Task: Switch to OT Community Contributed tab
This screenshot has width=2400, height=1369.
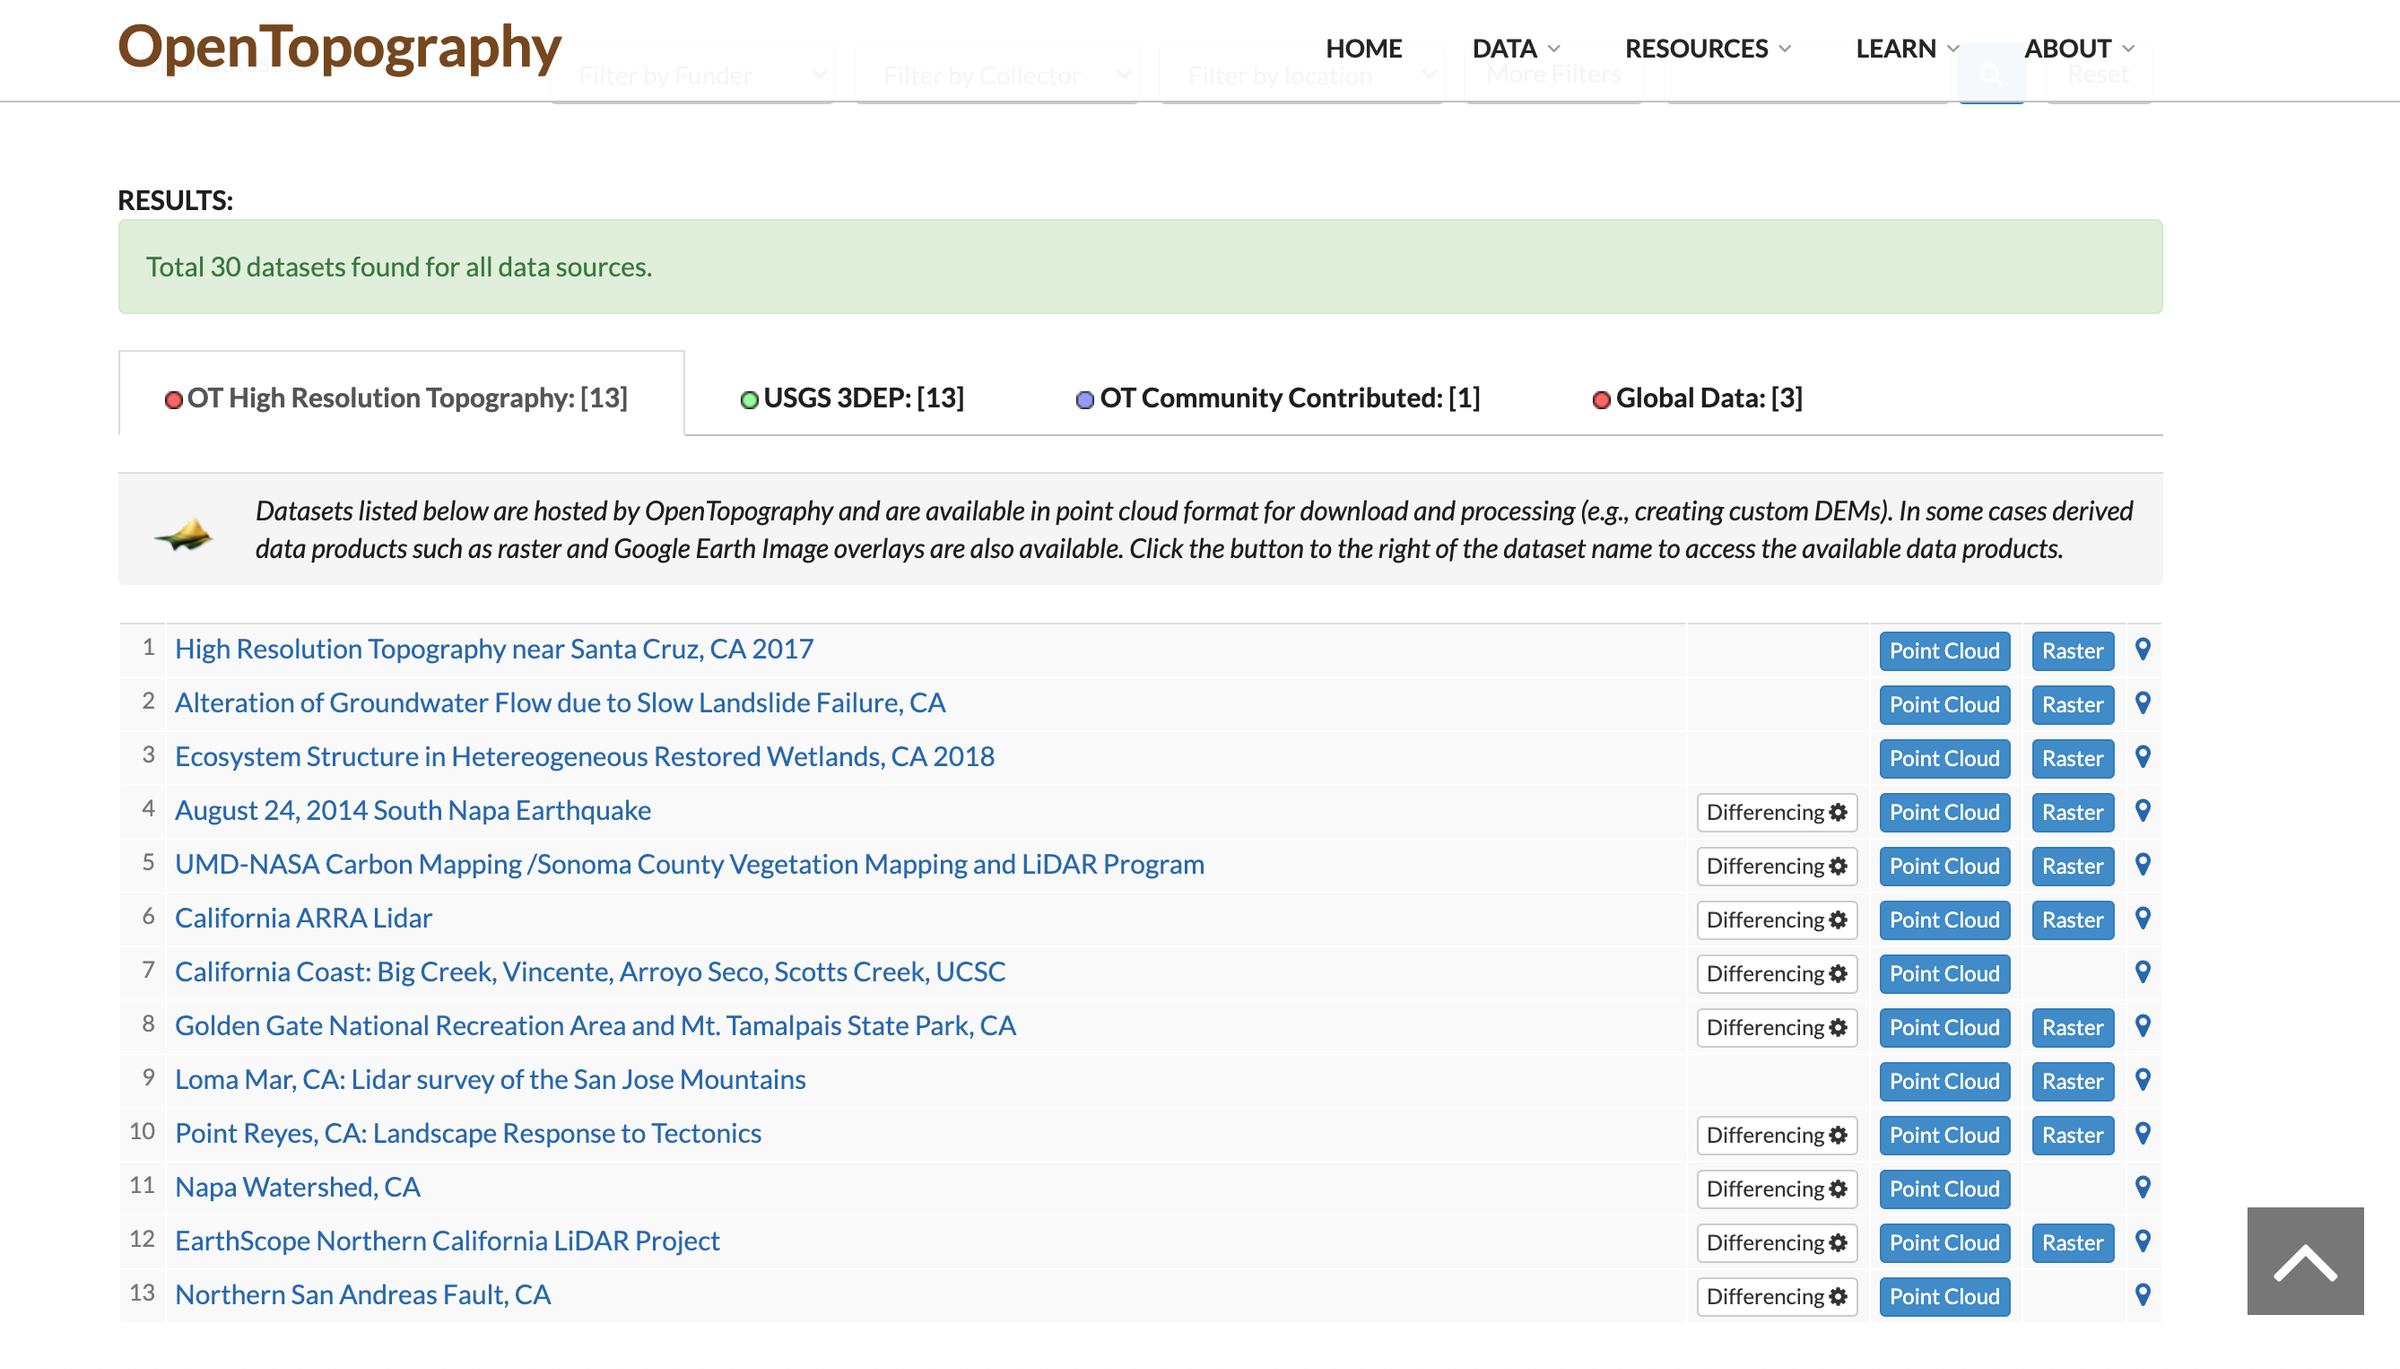Action: tap(1278, 398)
